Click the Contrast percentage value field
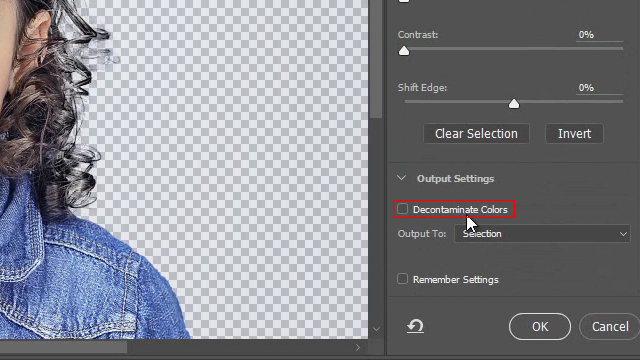The image size is (640, 360). (599, 35)
